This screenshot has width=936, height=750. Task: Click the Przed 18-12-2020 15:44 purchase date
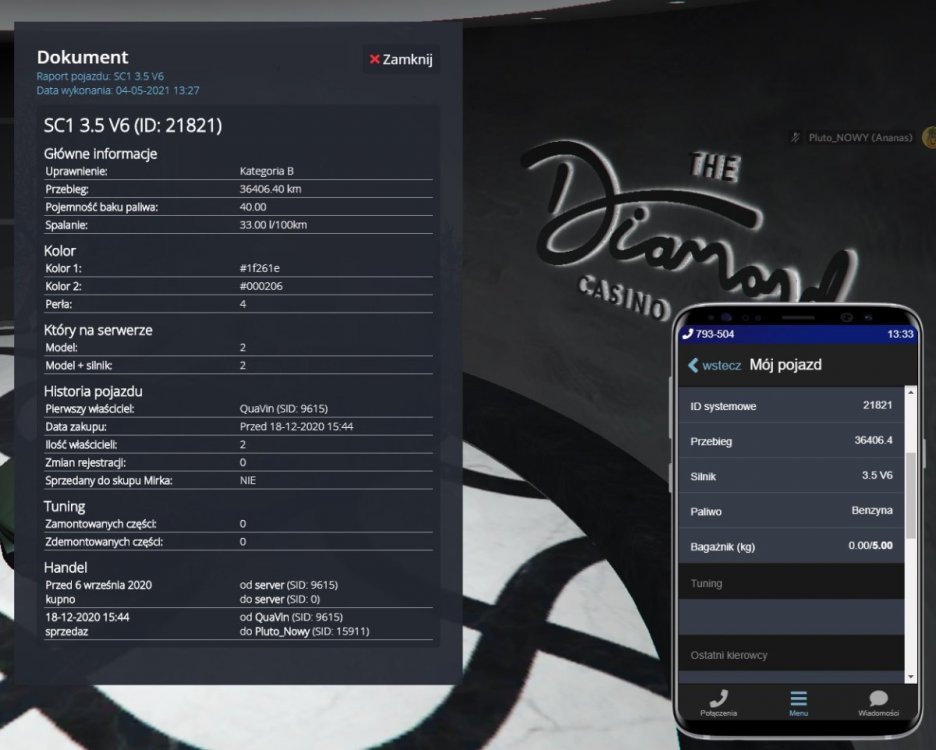(x=297, y=426)
